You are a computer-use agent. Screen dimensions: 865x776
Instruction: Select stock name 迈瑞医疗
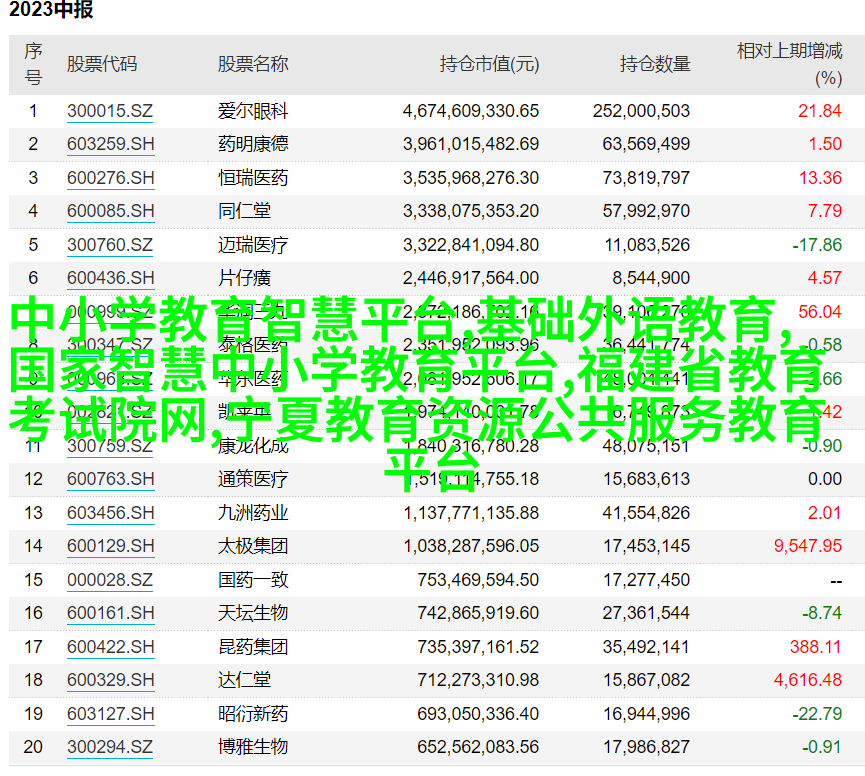coord(253,245)
